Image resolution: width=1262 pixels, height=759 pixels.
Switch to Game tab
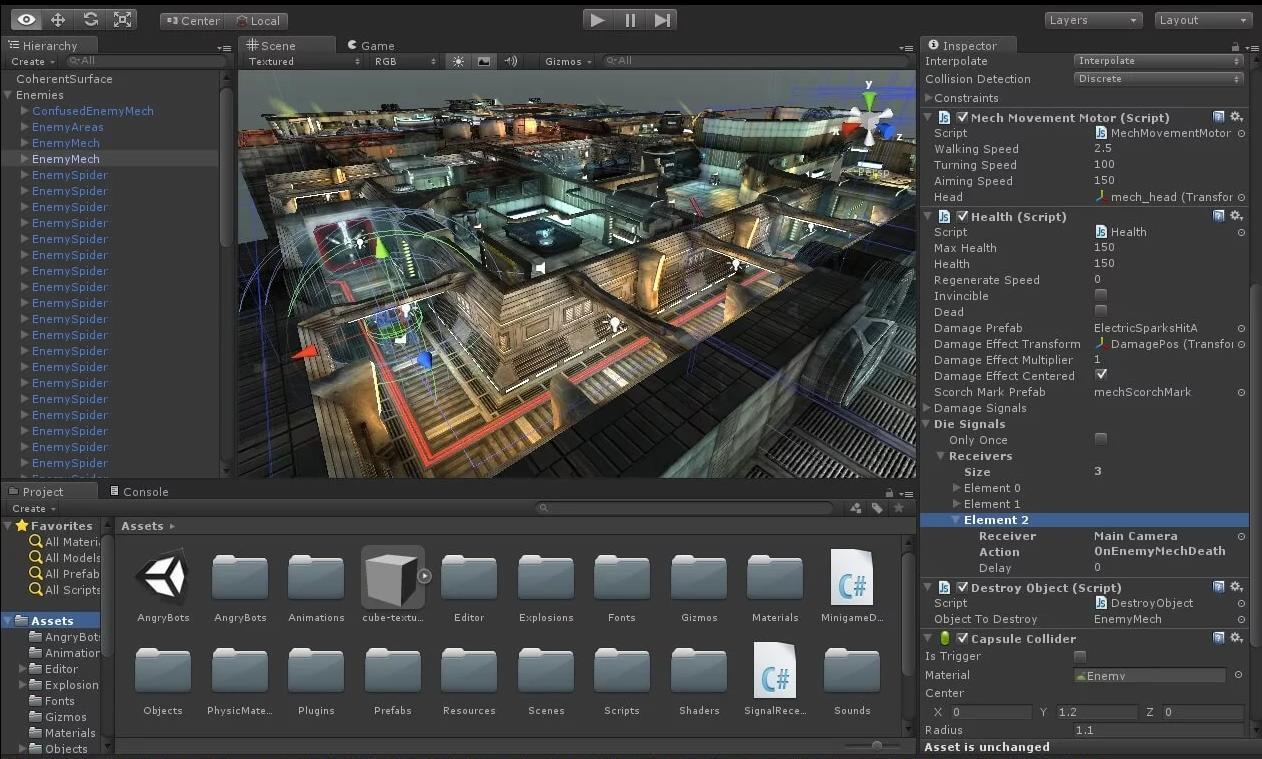click(370, 45)
